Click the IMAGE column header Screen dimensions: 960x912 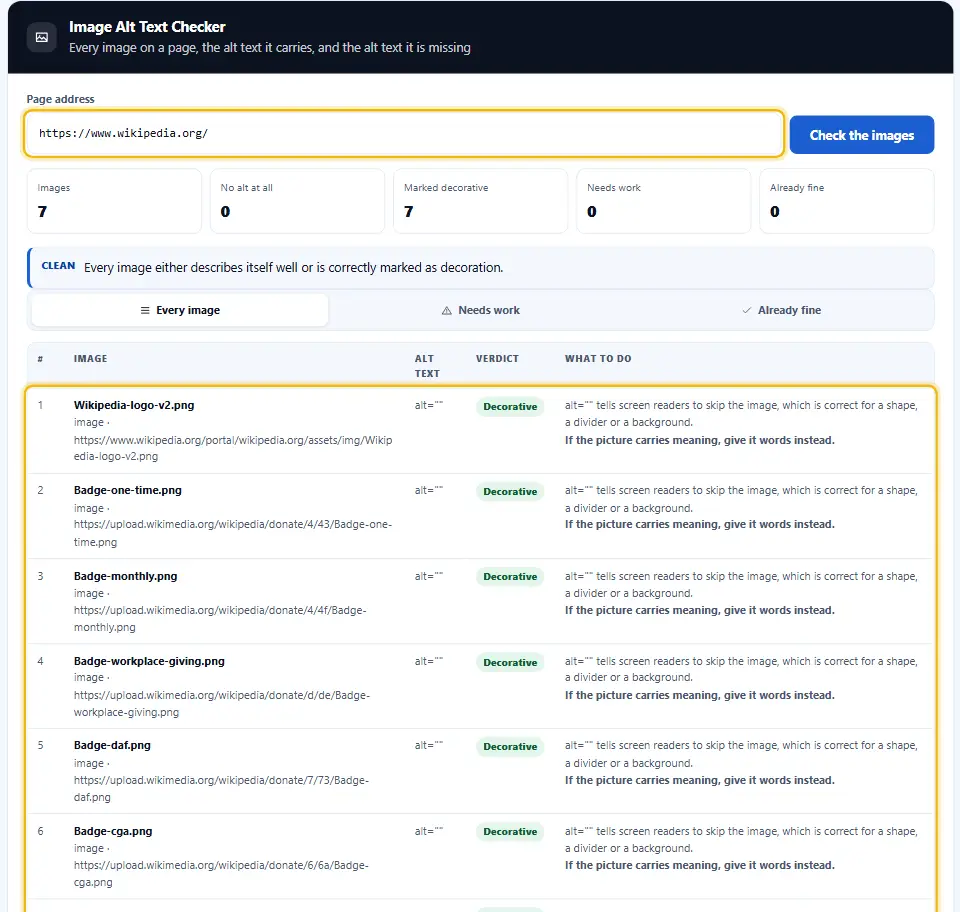pyautogui.click(x=91, y=359)
